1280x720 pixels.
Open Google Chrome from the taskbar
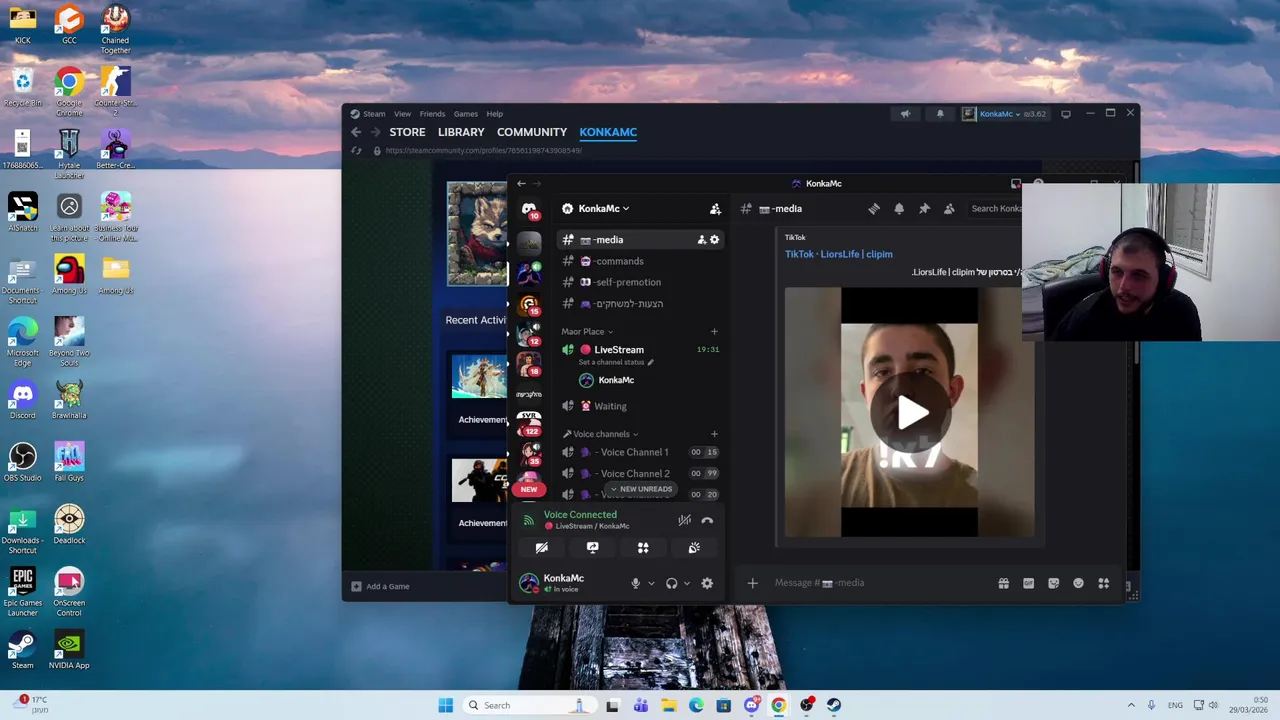[778, 705]
